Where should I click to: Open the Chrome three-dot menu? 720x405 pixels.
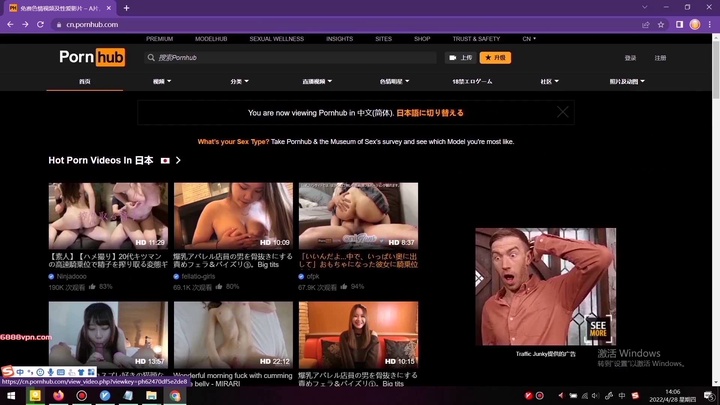tap(709, 24)
